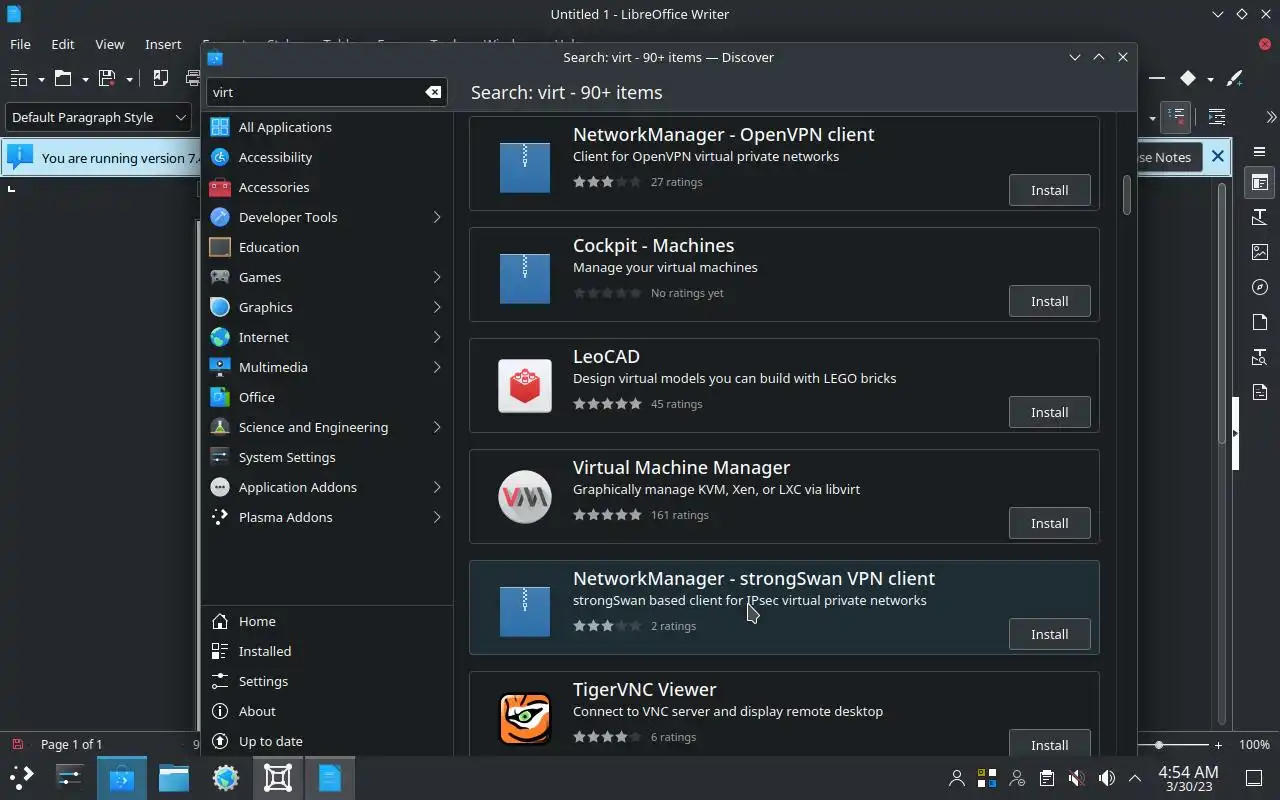
Task: Select the System Settings category
Action: [327, 457]
